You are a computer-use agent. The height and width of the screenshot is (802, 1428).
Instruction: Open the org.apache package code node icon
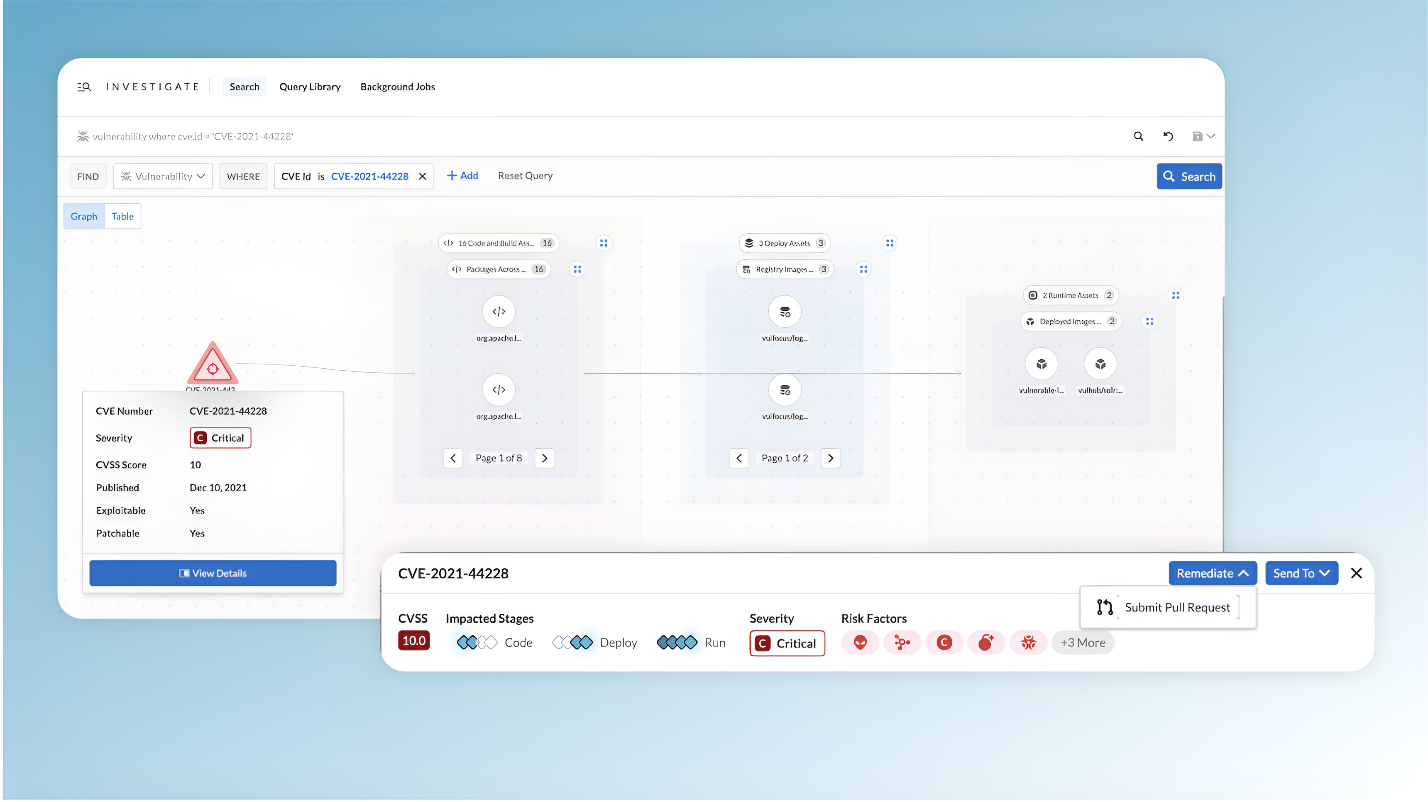[x=498, y=311]
